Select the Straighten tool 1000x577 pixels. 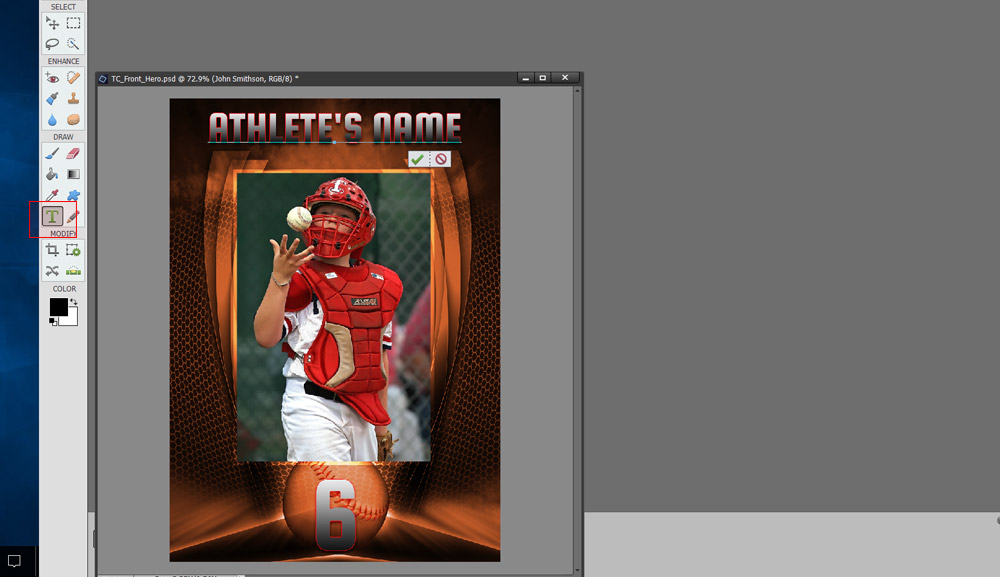(x=73, y=271)
